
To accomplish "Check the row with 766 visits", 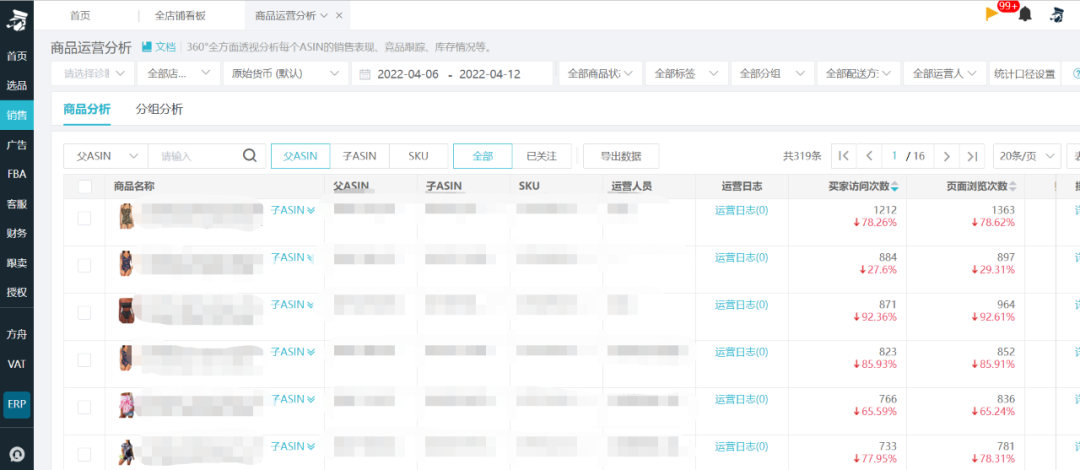I will click(84, 407).
